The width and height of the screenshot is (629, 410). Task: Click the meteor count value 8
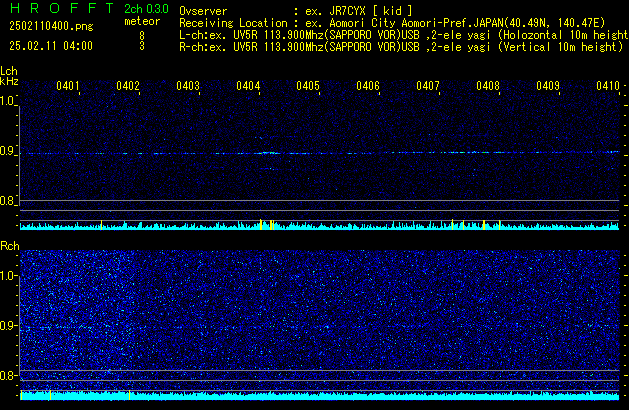click(x=142, y=36)
